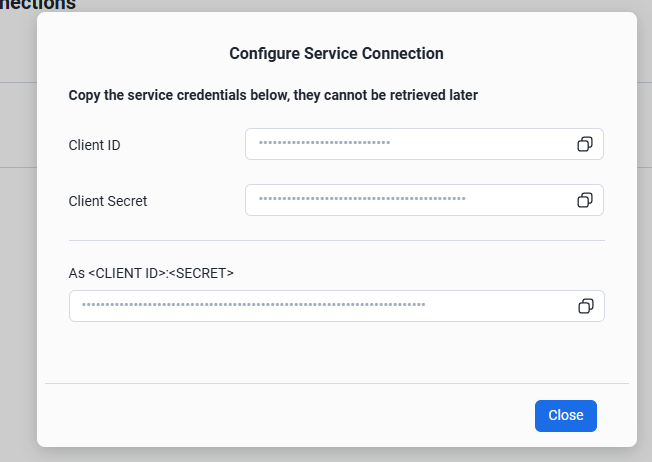Copy the combined CLIENT ID:SECRET string
The width and height of the screenshot is (652, 462).
[586, 306]
